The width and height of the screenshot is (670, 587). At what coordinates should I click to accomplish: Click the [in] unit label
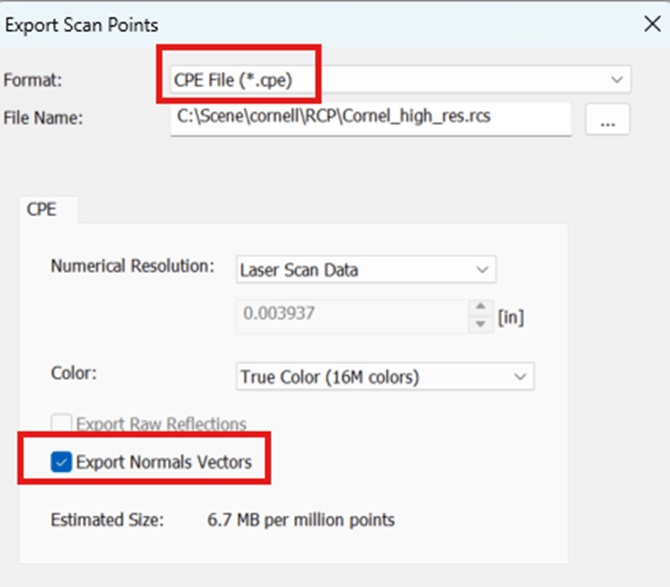click(511, 318)
